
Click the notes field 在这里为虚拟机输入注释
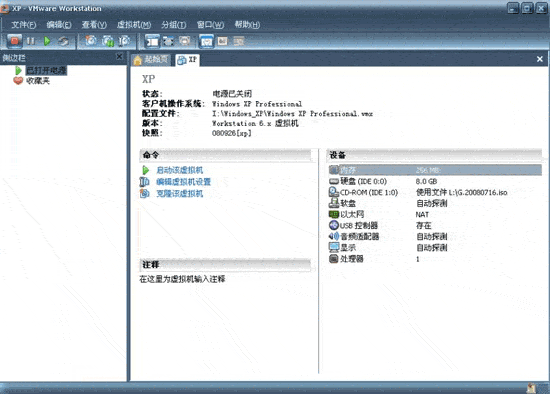[x=182, y=279]
